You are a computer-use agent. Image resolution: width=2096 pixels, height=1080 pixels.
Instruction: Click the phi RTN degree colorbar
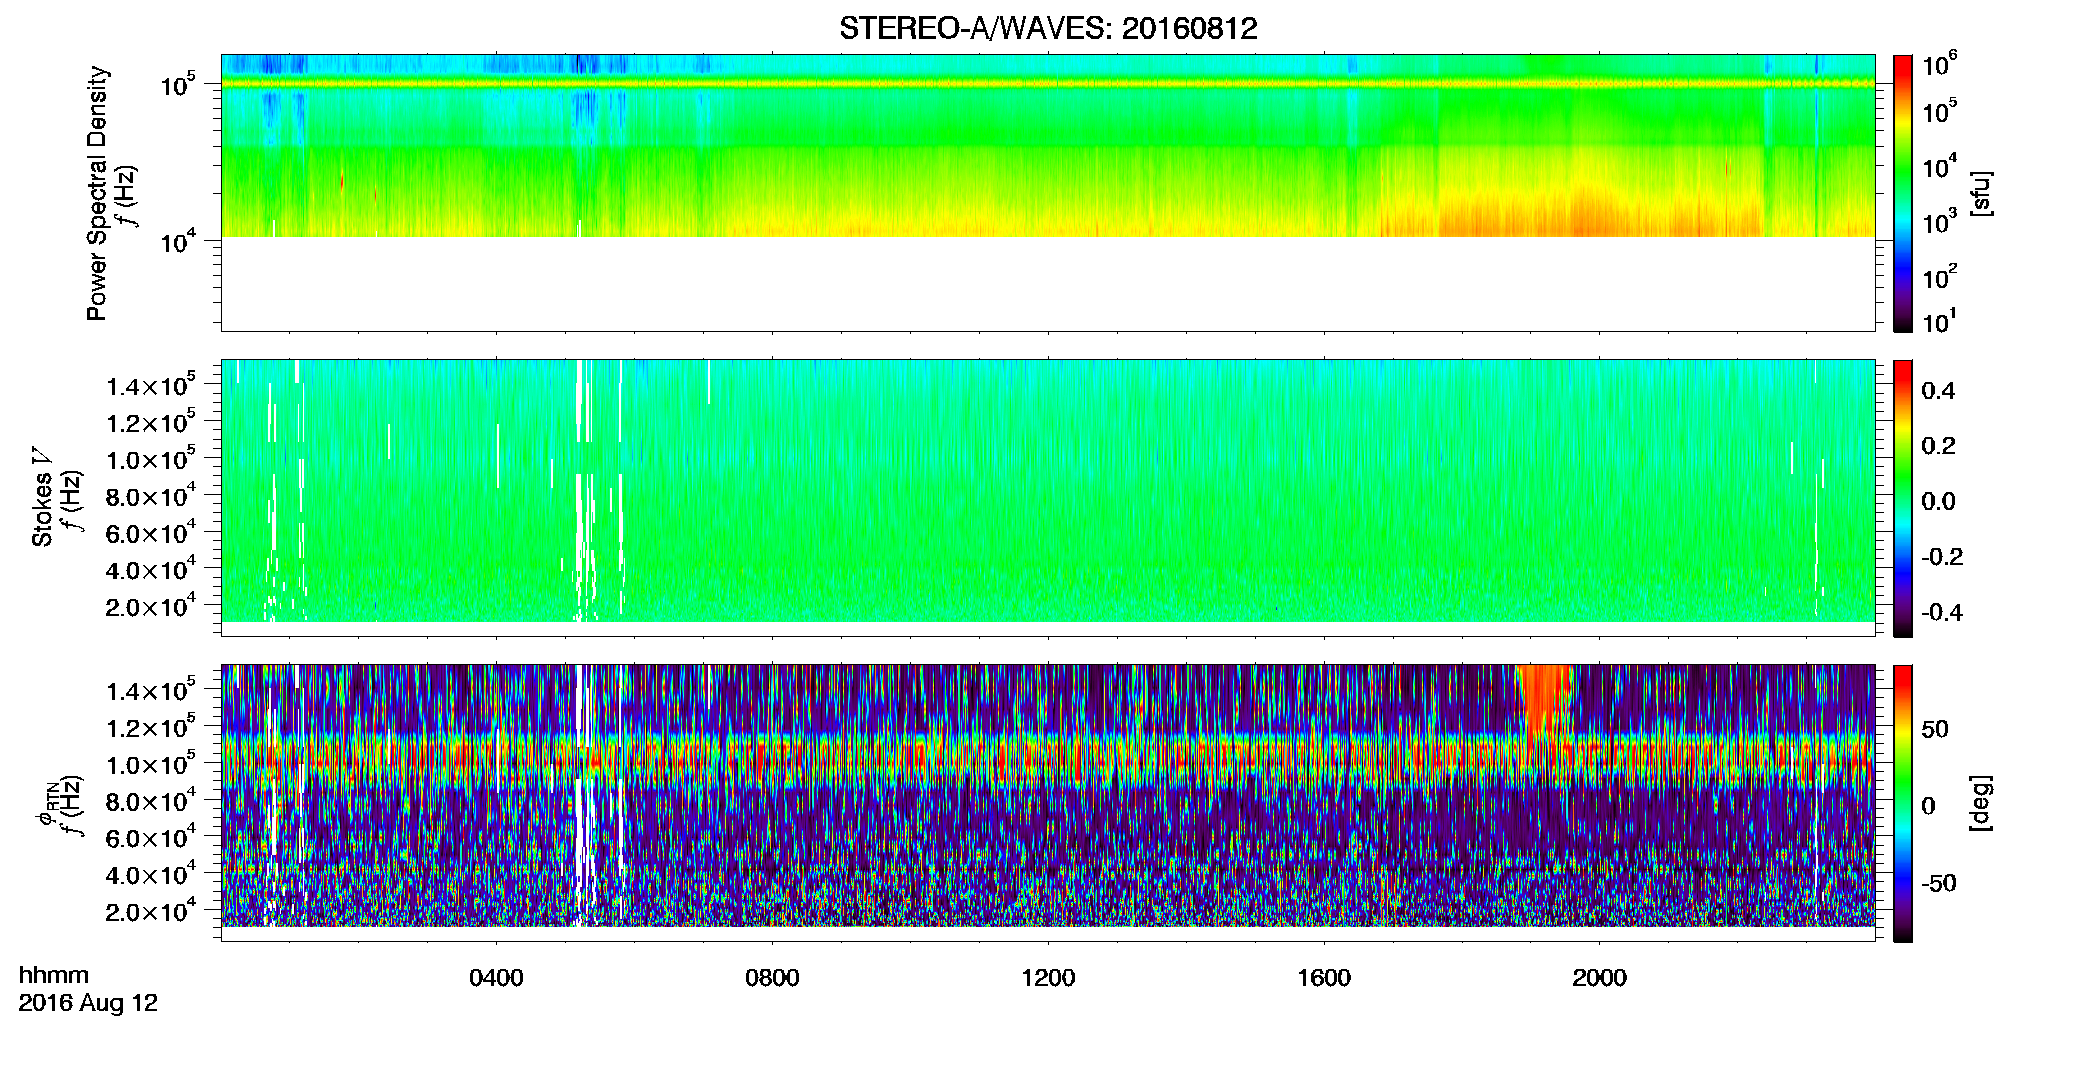click(1903, 803)
